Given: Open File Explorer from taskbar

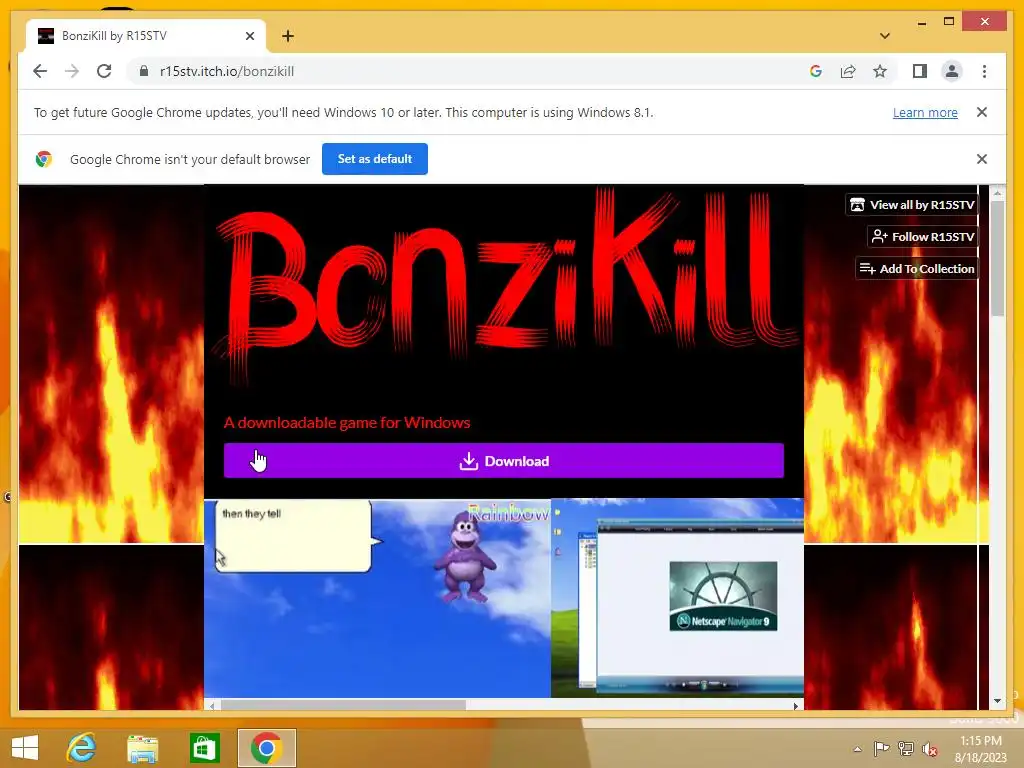Looking at the screenshot, I should point(142,747).
